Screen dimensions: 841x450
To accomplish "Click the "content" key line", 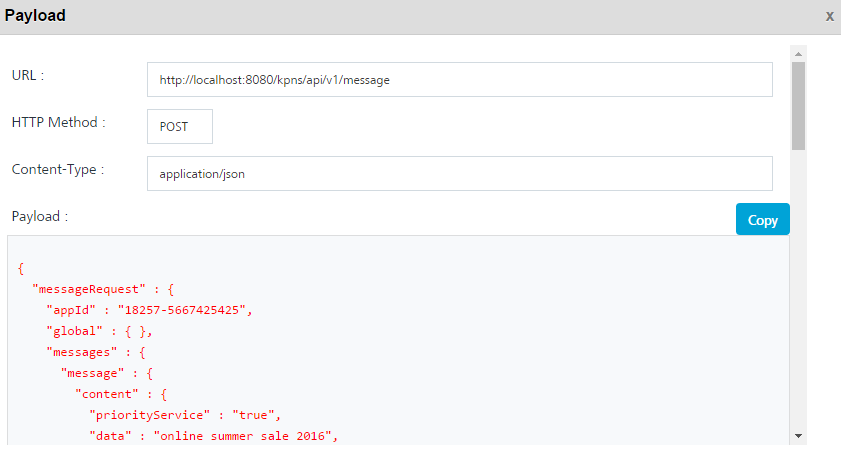I will click(x=125, y=393).
